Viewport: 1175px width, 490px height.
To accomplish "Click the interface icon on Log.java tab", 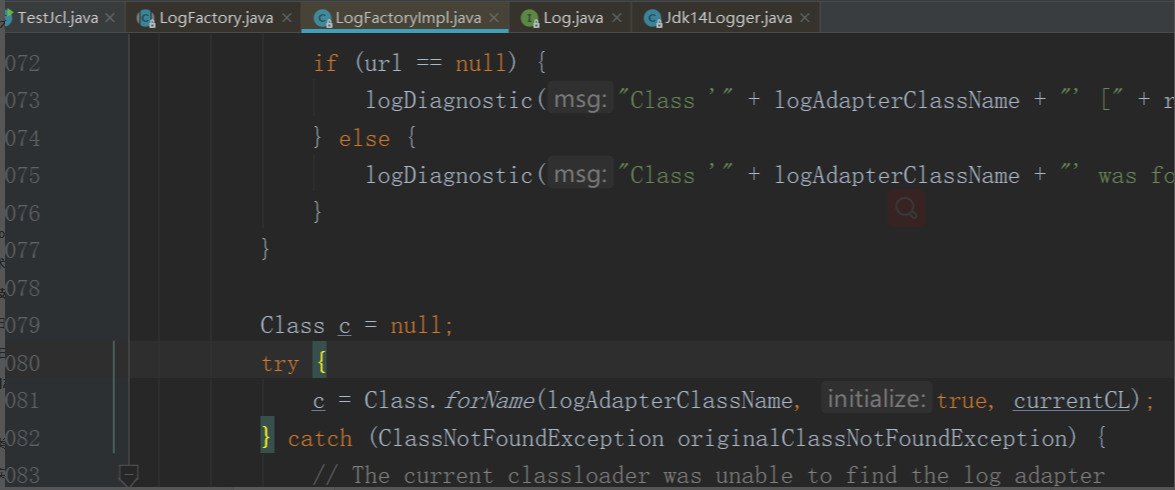I will tap(531, 18).
